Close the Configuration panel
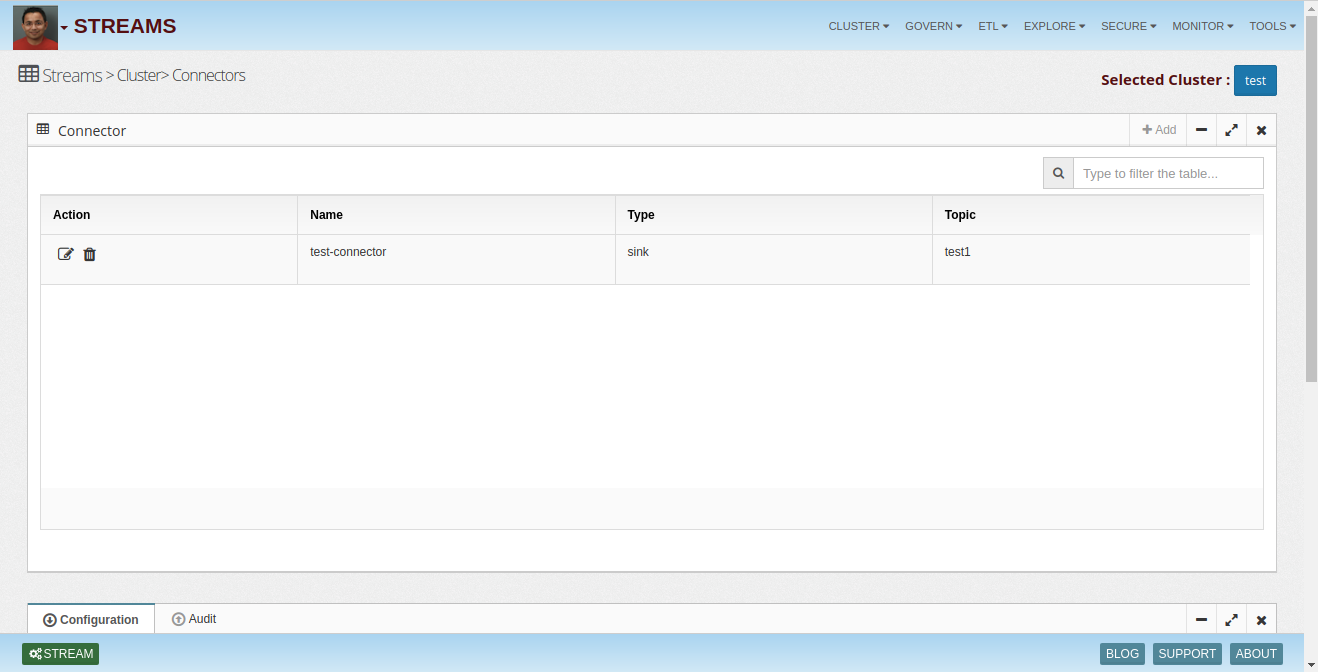 pos(1261,620)
